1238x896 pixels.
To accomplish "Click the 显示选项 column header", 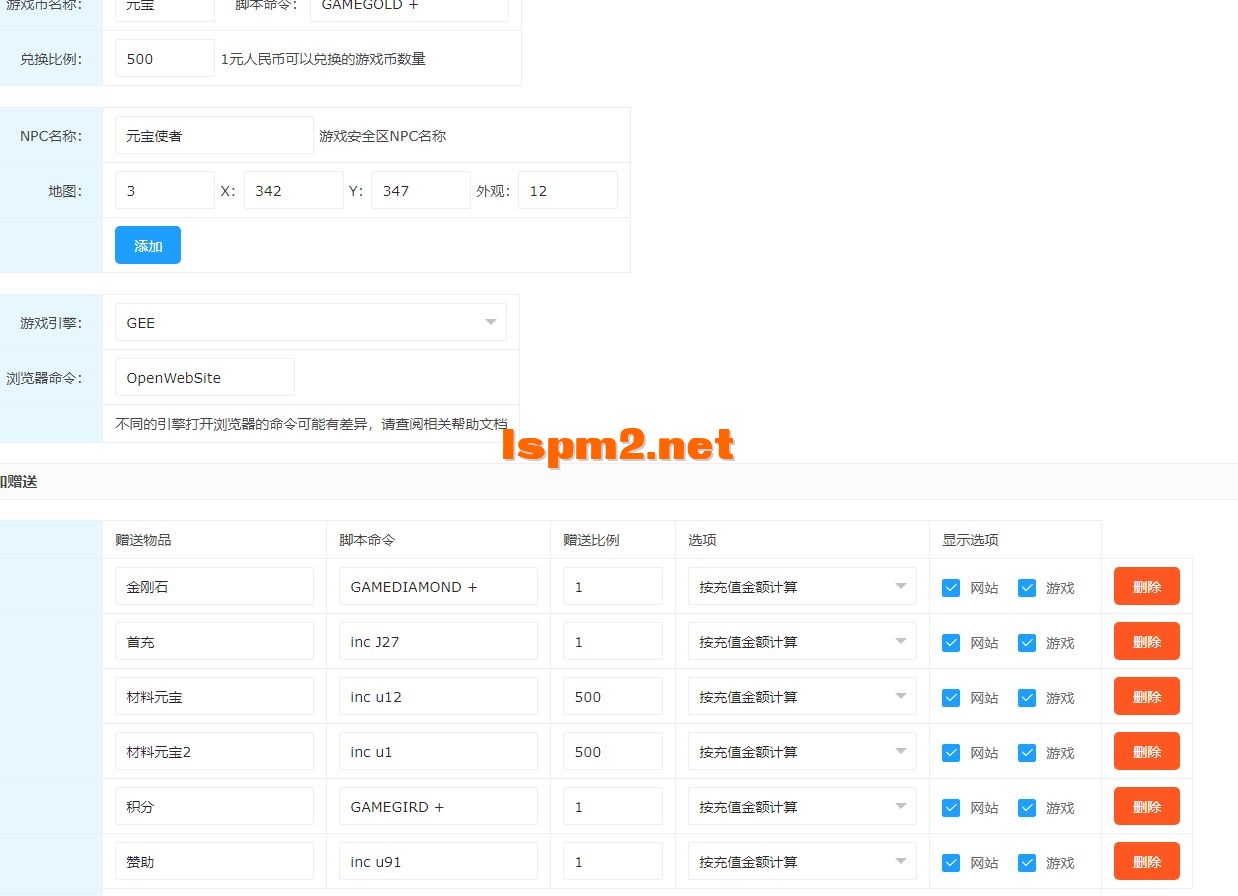I will pos(970,540).
